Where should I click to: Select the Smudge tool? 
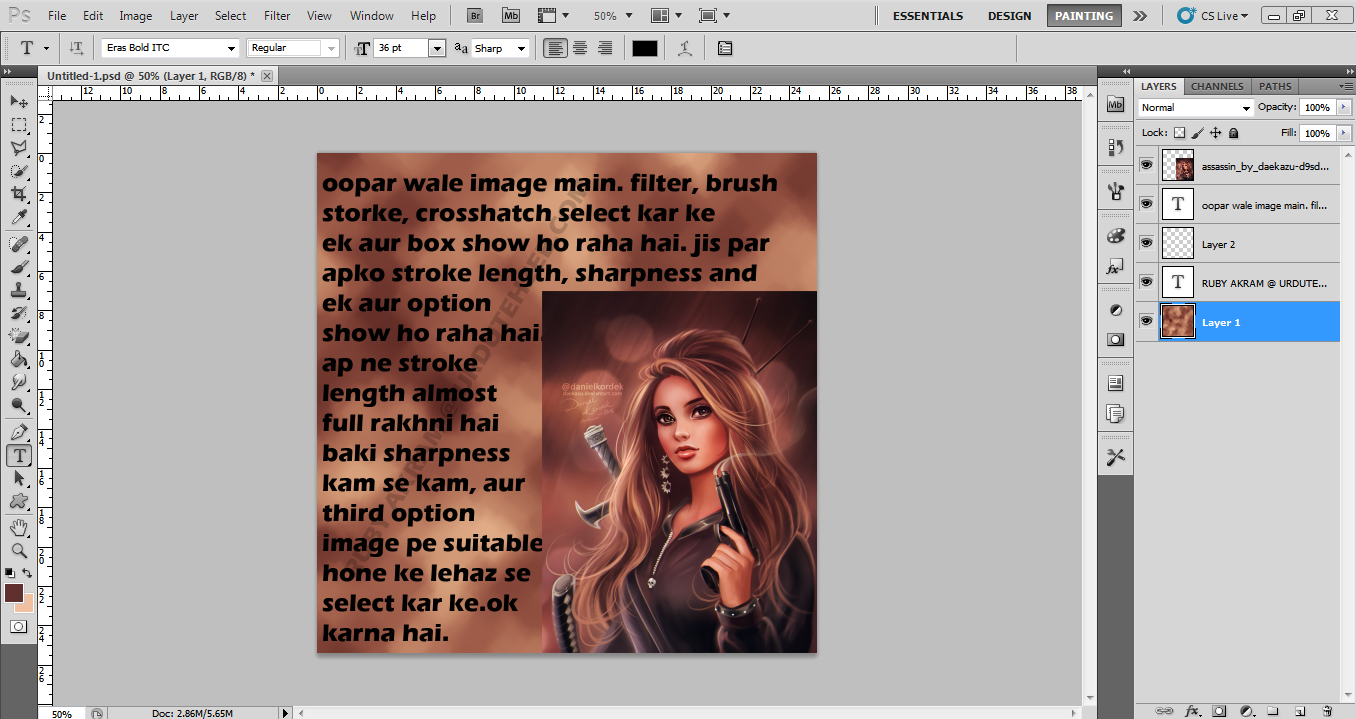click(19, 382)
